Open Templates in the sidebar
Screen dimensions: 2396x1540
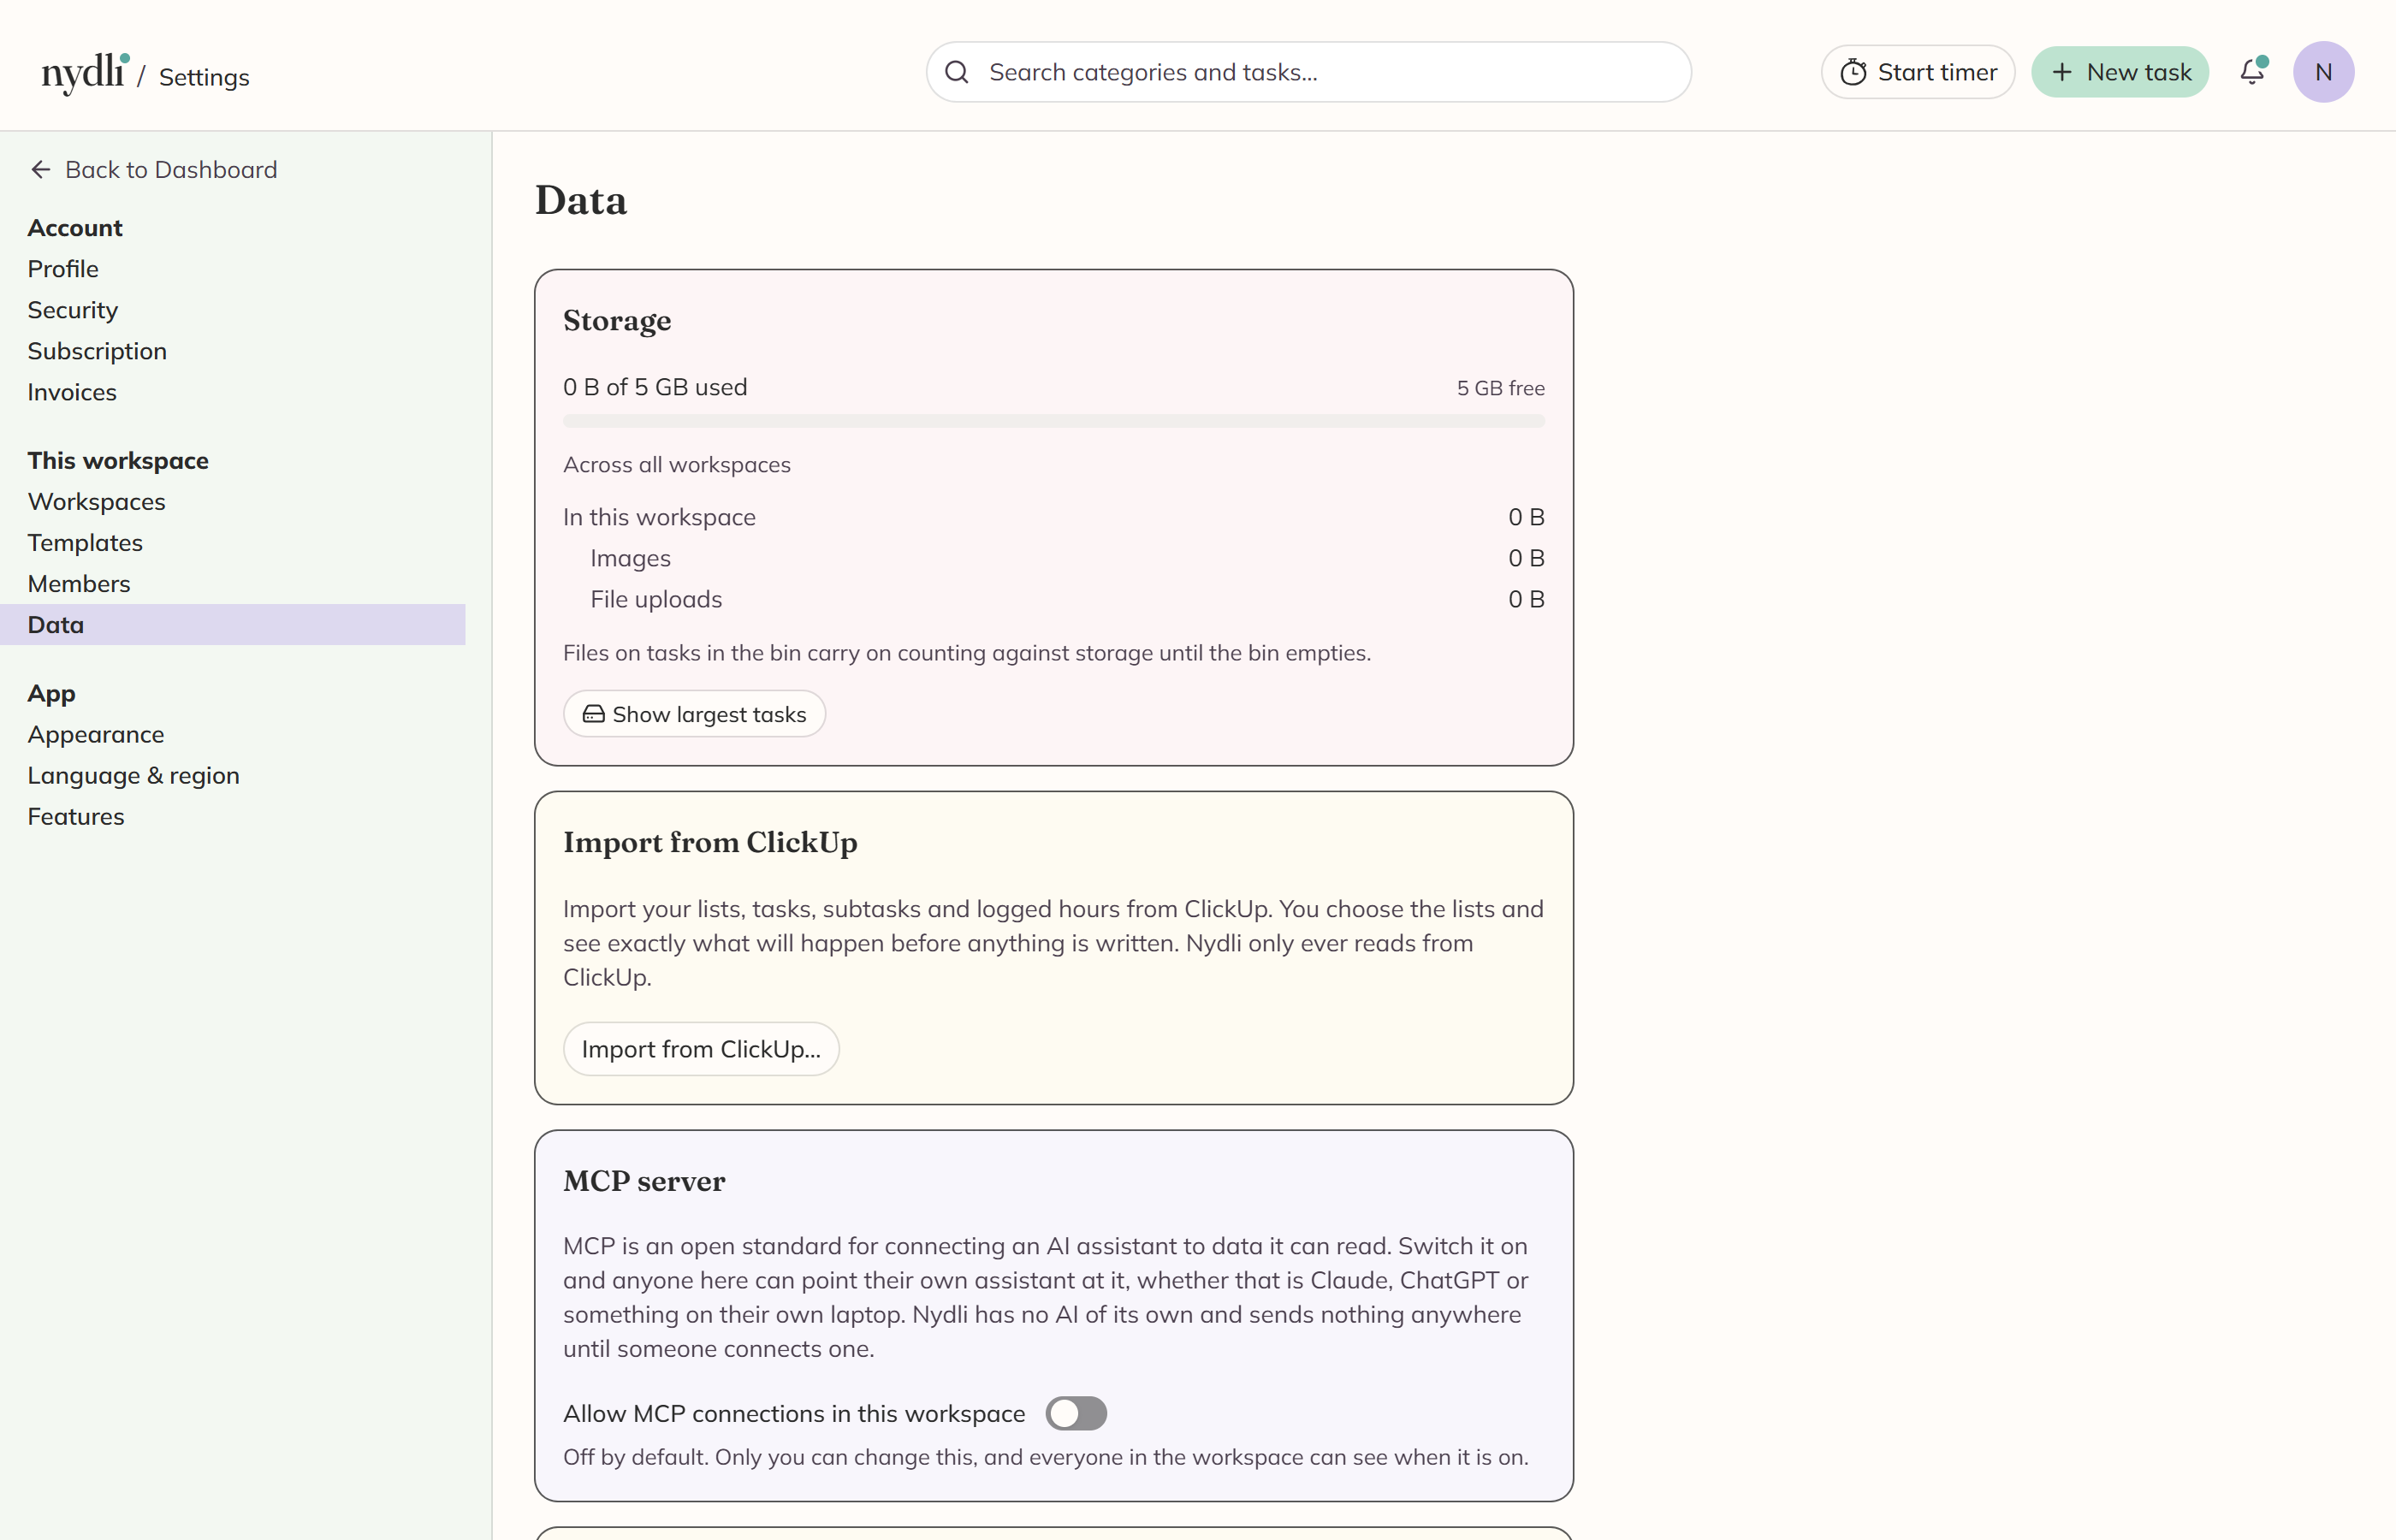(x=85, y=542)
